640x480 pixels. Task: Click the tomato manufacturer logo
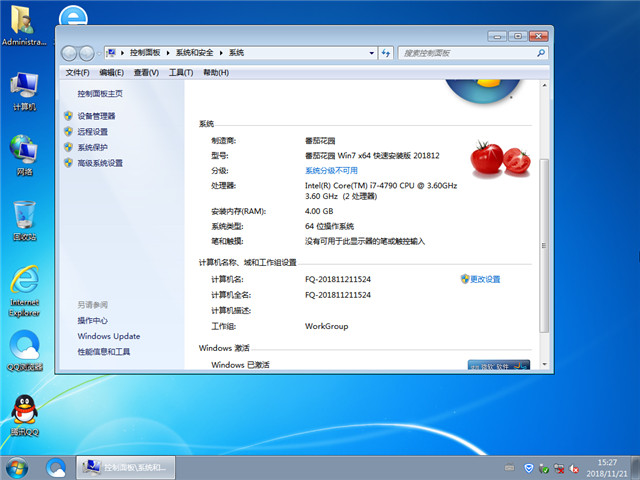500,159
